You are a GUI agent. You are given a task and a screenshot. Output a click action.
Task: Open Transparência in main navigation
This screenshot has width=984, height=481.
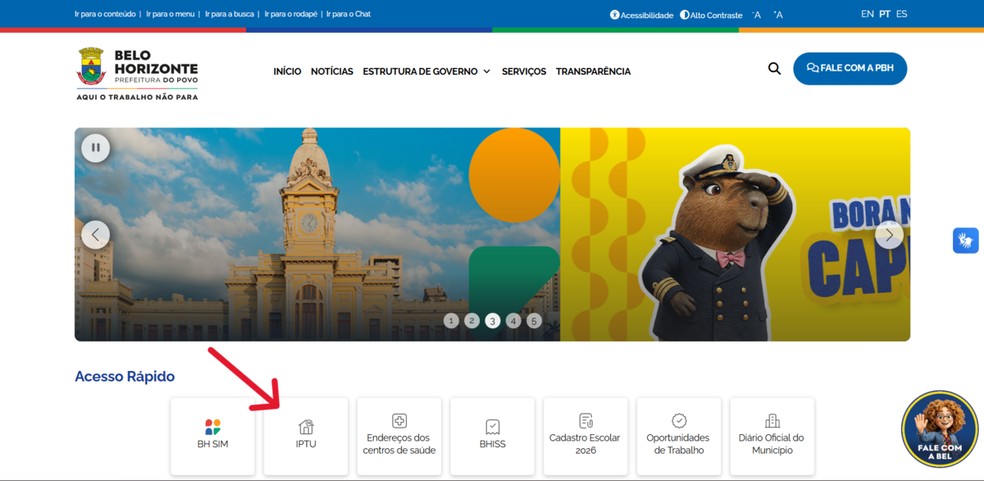(x=593, y=72)
